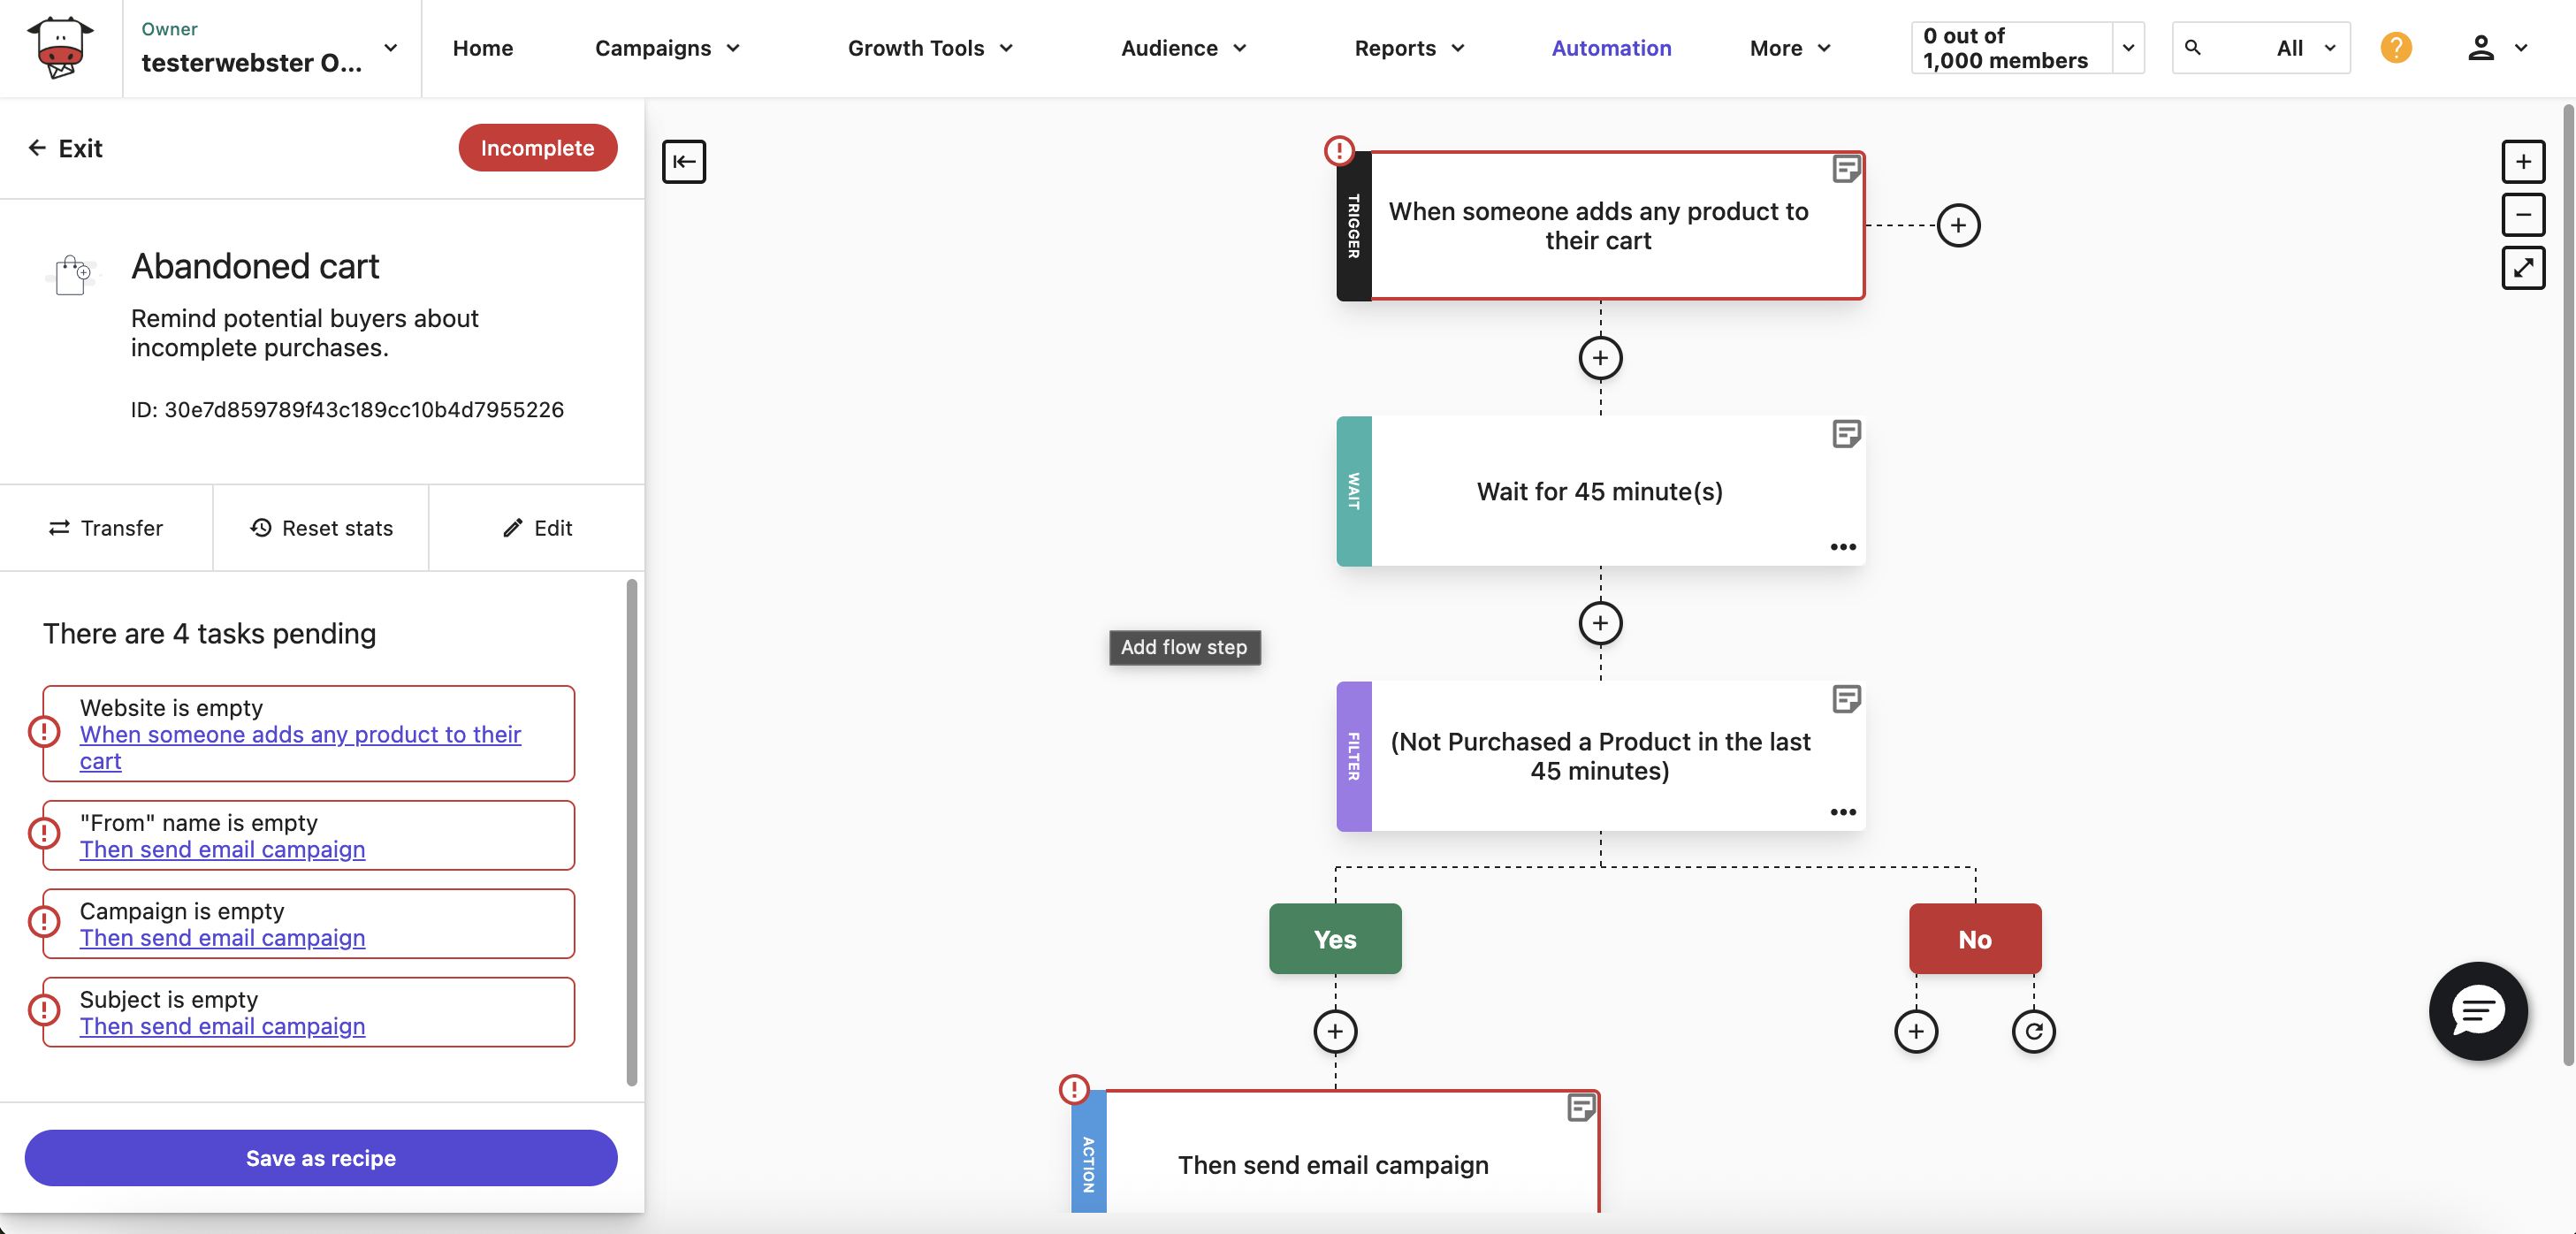
Task: Open the chat bubble in the bottom corner
Action: click(x=2477, y=1011)
